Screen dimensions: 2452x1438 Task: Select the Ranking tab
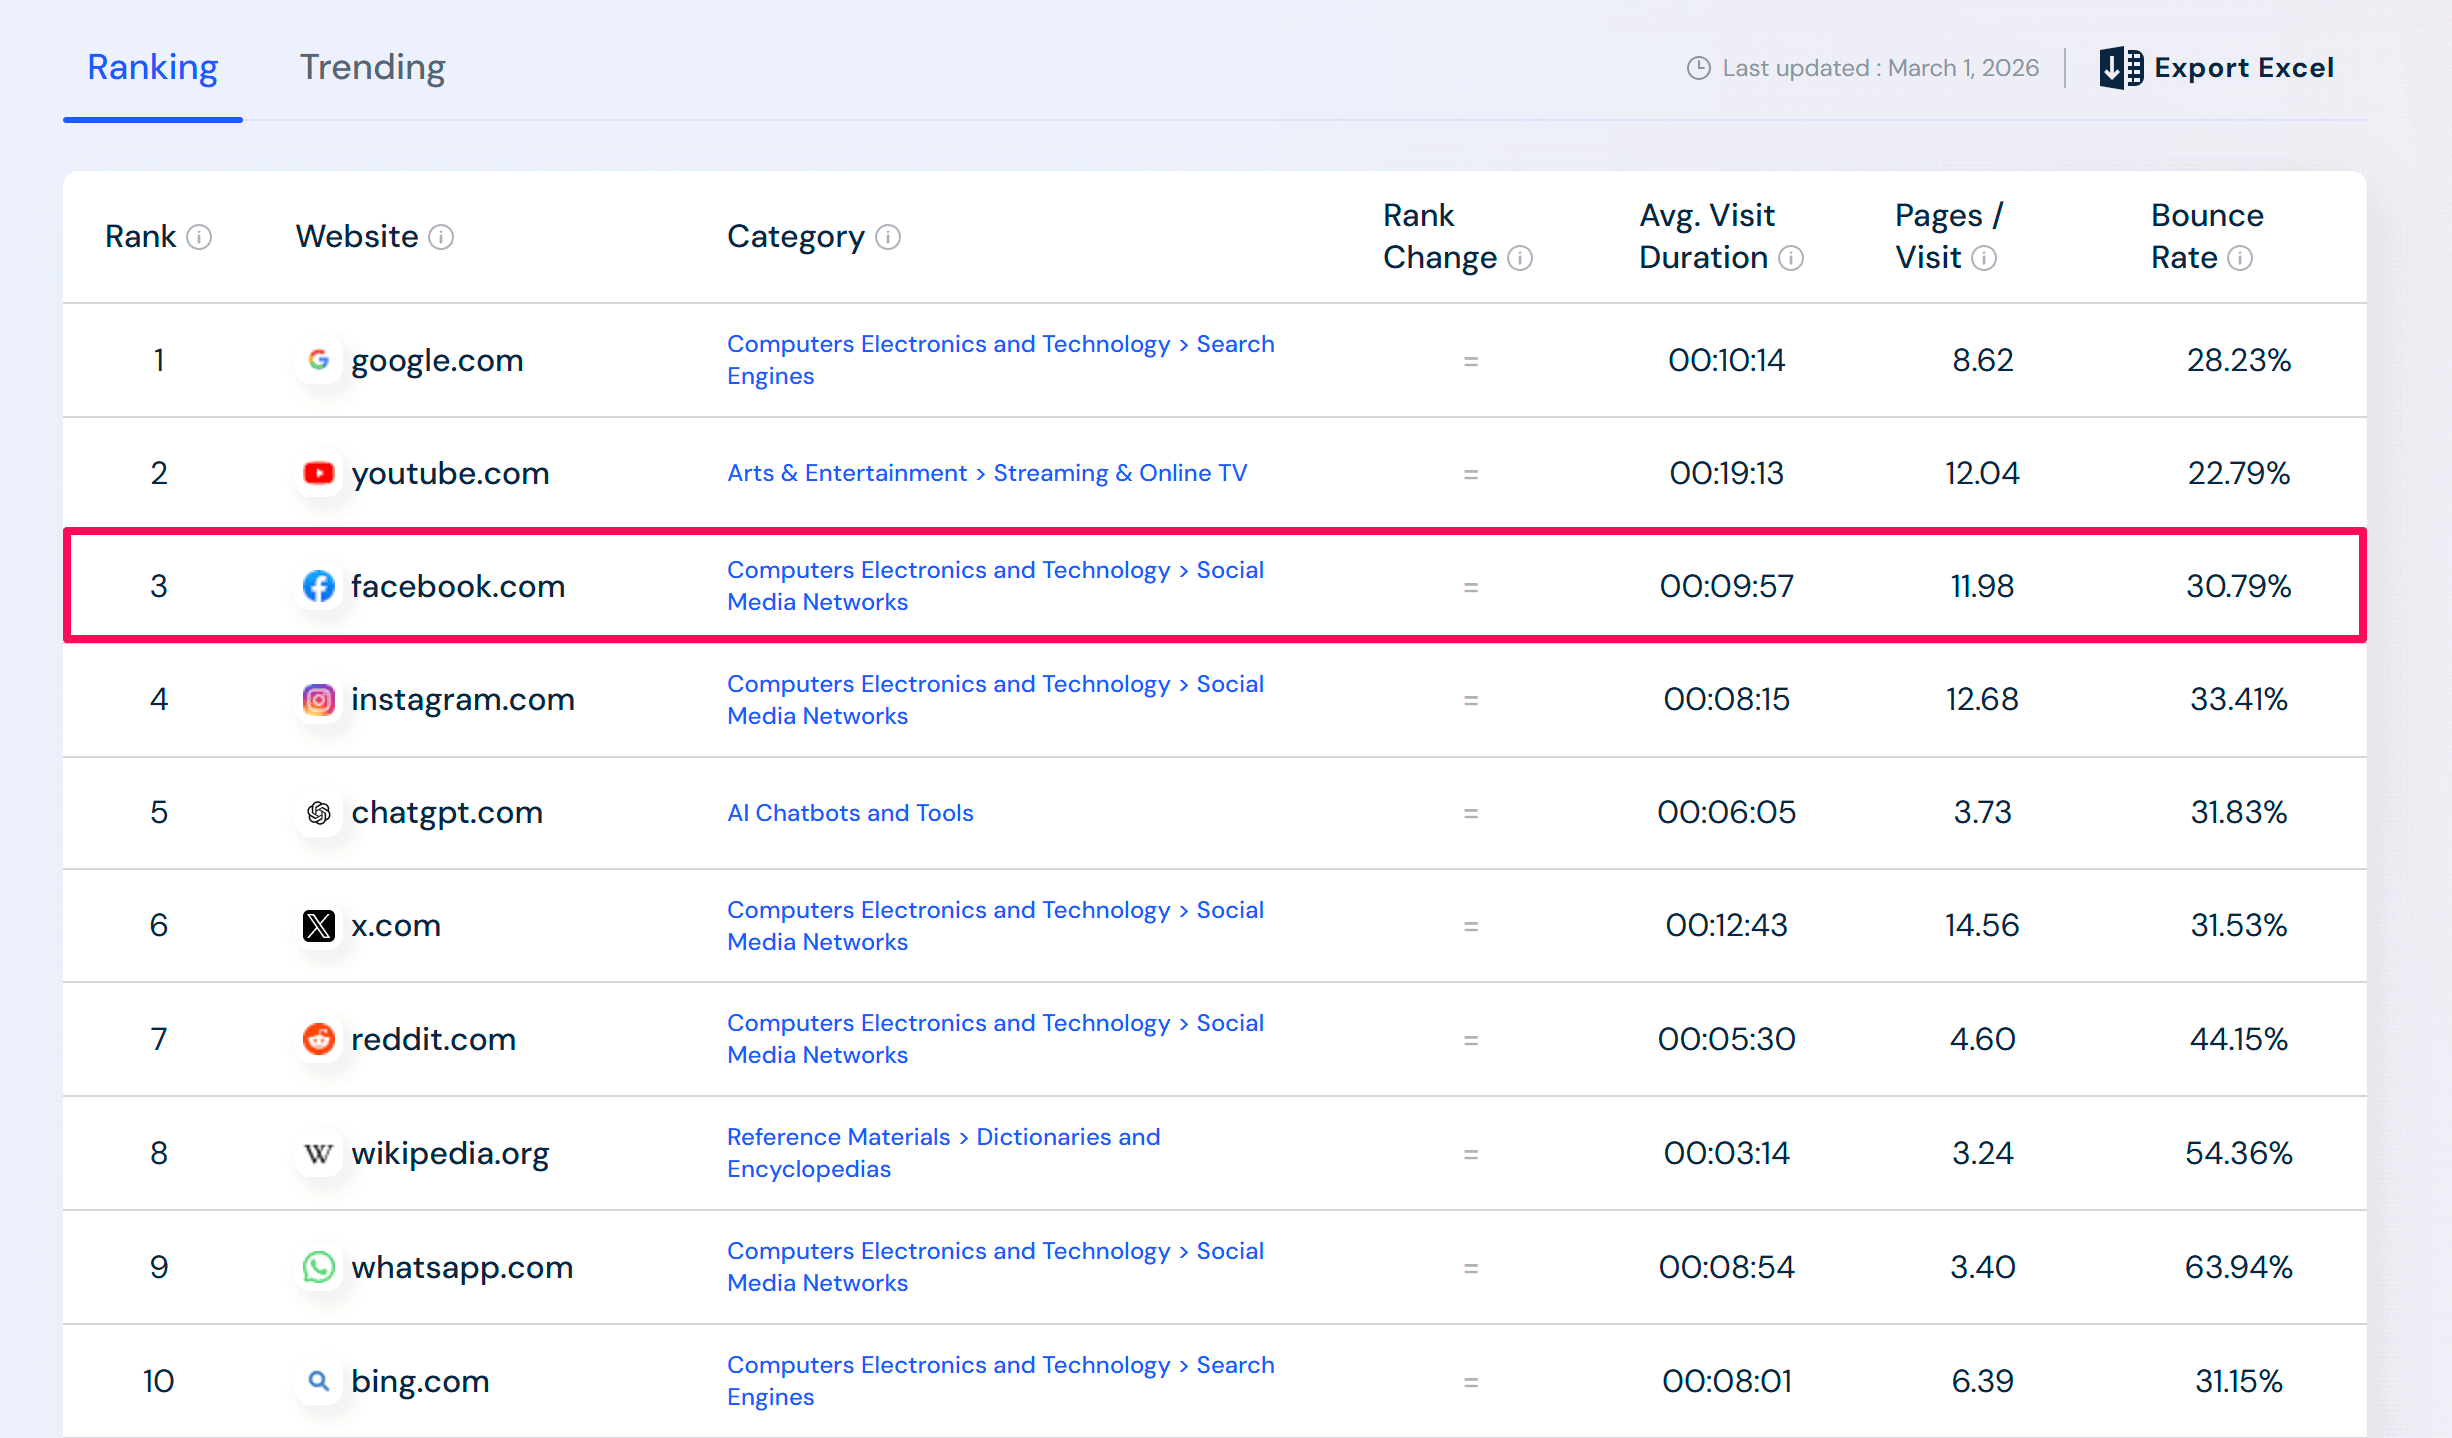point(152,68)
